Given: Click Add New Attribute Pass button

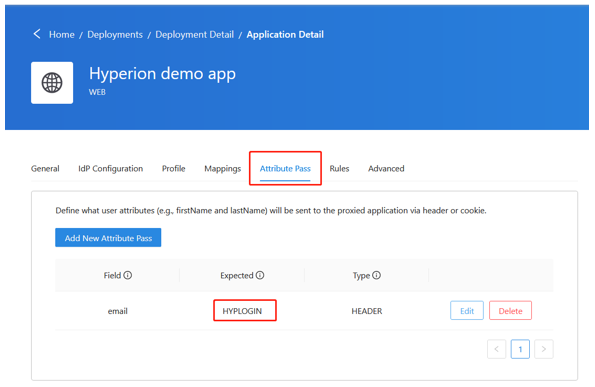Looking at the screenshot, I should pyautogui.click(x=108, y=238).
